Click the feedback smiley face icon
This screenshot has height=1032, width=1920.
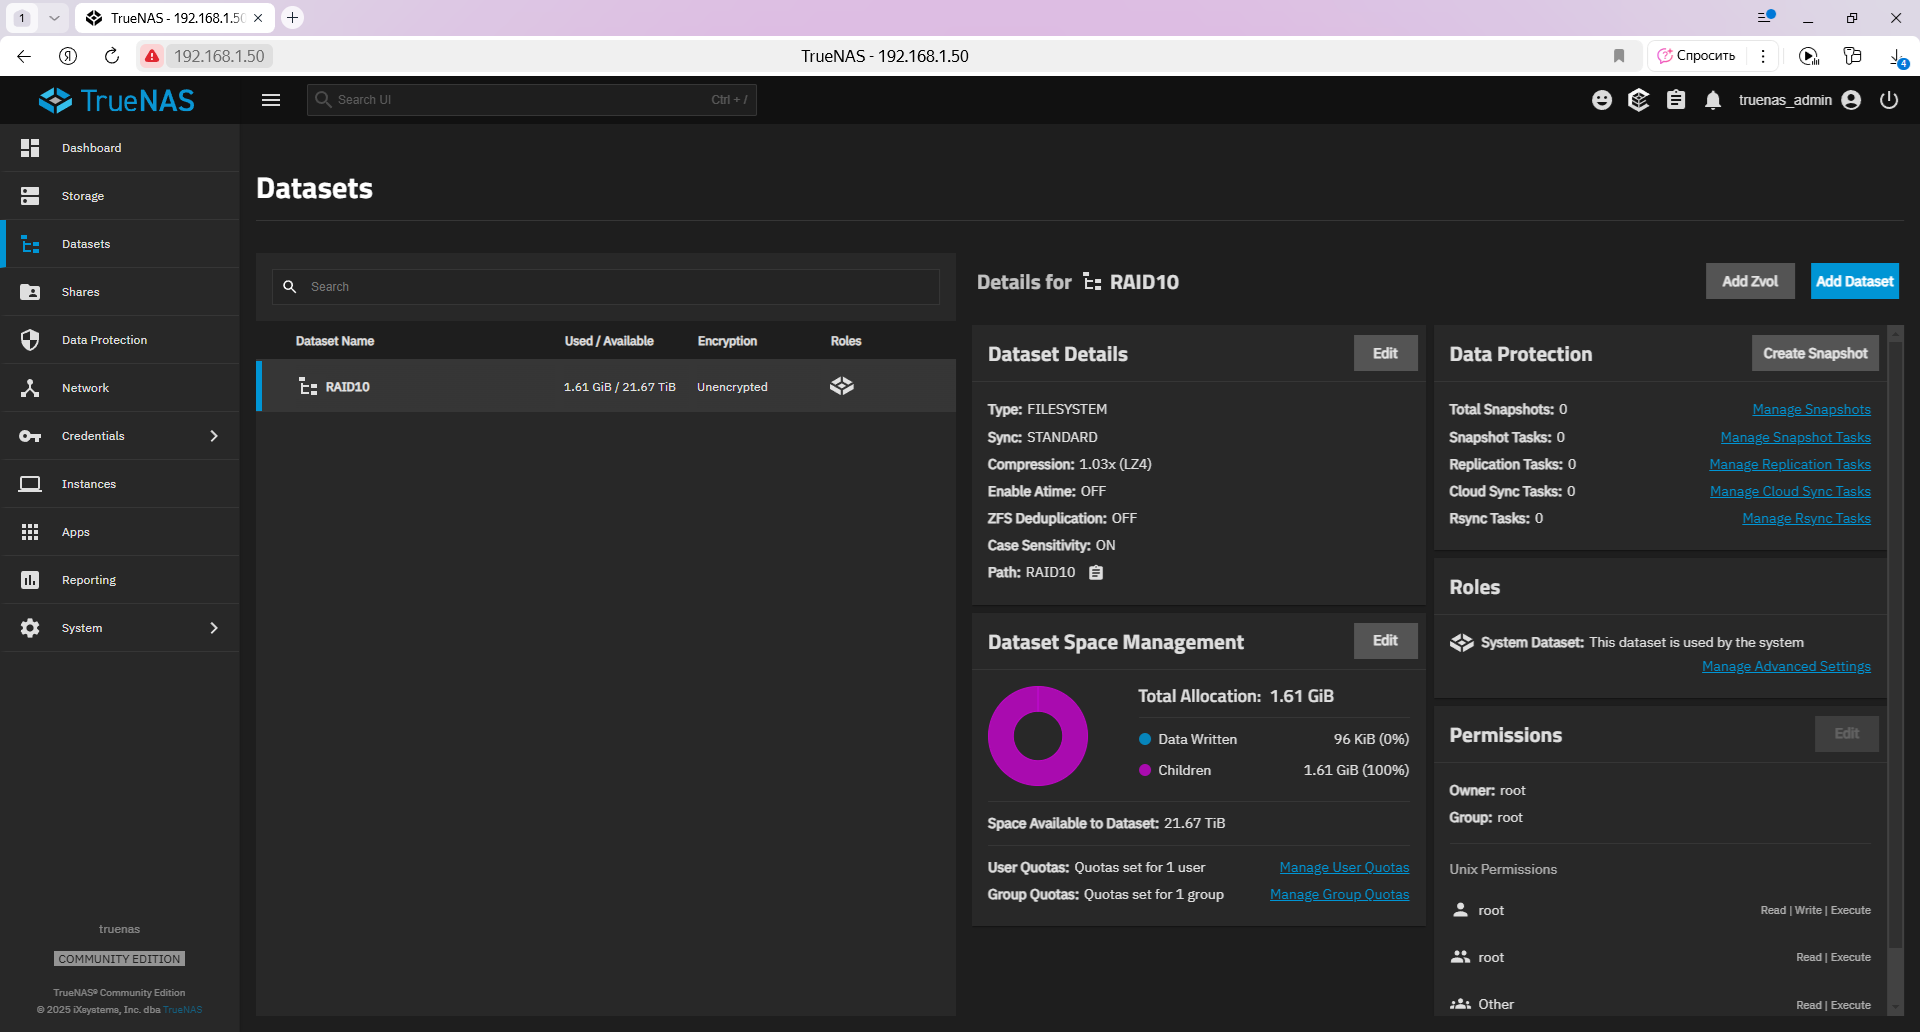click(1602, 100)
